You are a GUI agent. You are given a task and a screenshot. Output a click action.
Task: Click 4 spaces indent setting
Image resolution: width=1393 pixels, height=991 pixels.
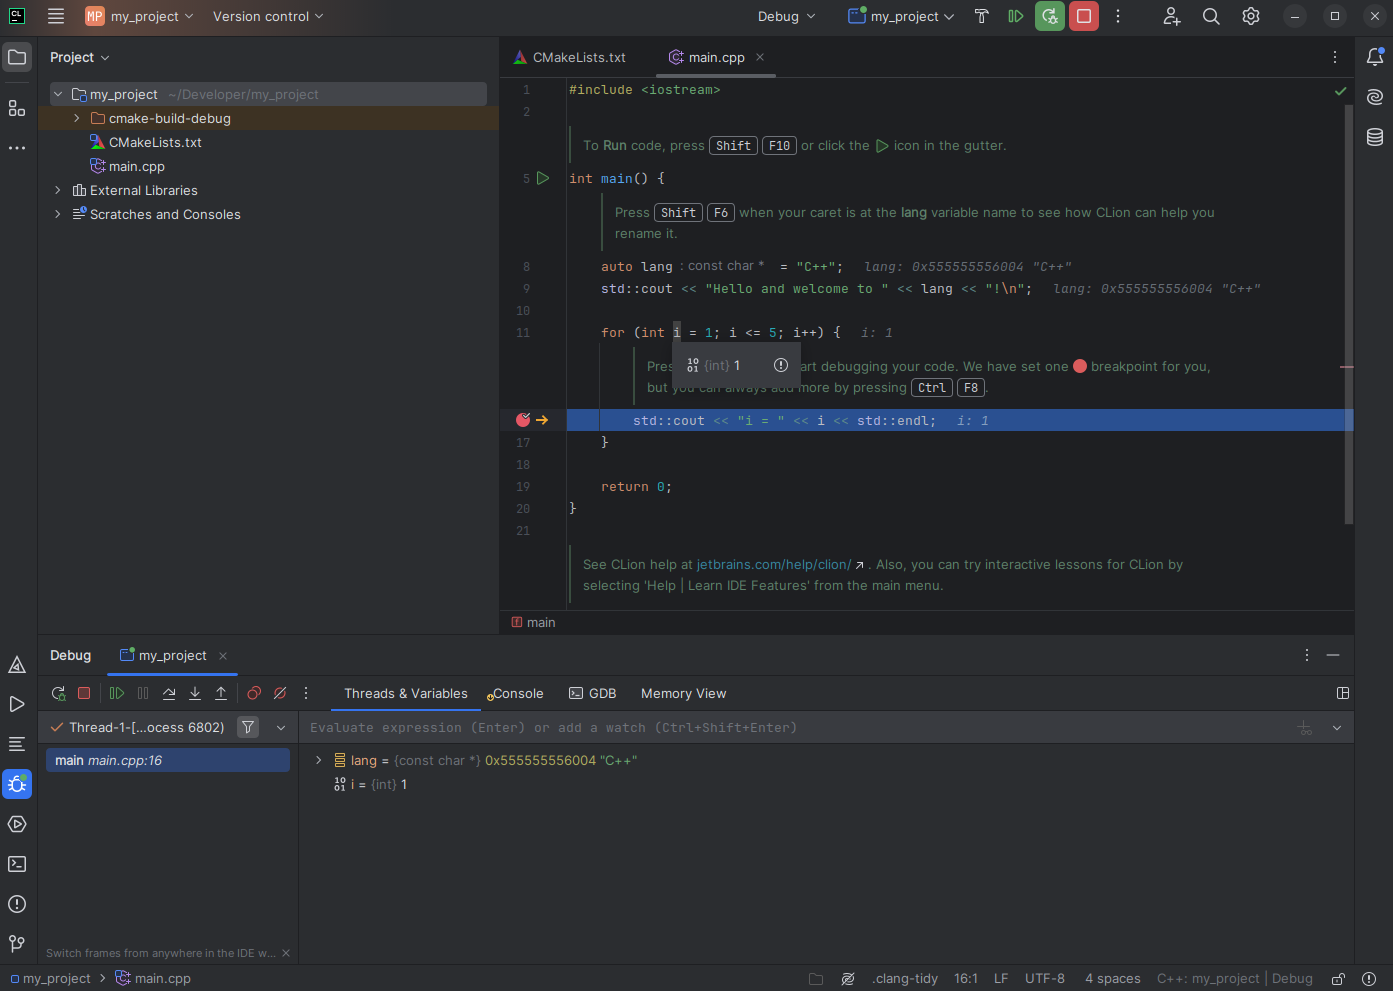pos(1113,979)
